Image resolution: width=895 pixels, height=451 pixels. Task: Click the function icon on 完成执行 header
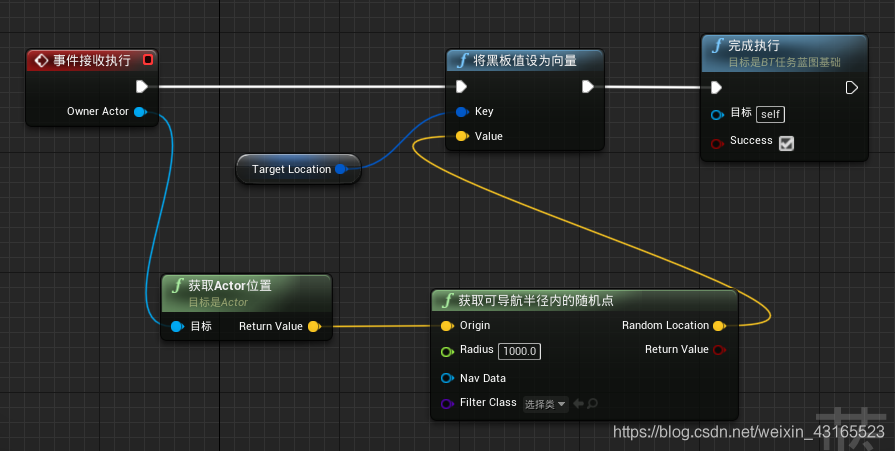pyautogui.click(x=717, y=45)
